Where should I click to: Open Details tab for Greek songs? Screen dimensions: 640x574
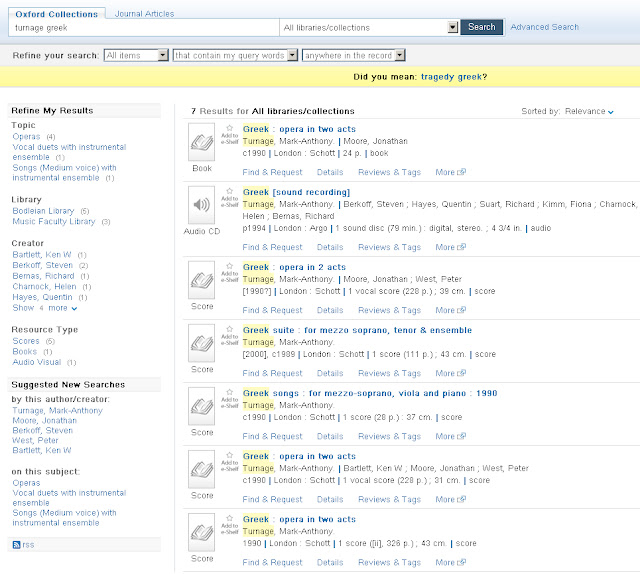(x=330, y=436)
